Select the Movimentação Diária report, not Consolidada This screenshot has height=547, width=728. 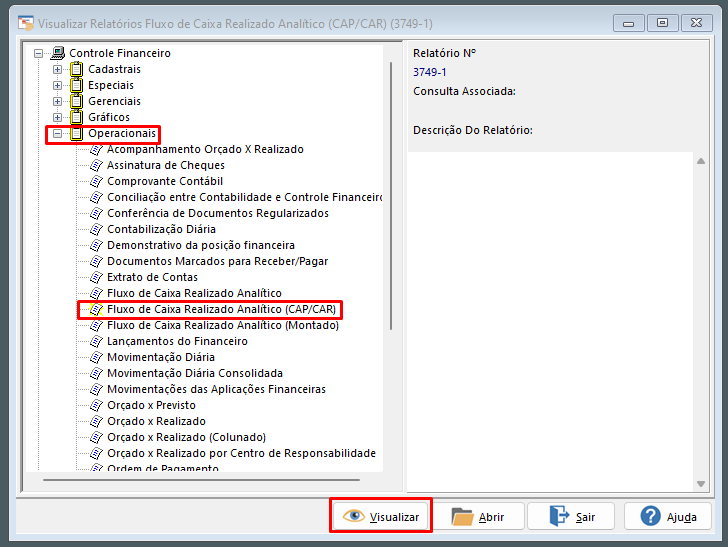point(161,358)
